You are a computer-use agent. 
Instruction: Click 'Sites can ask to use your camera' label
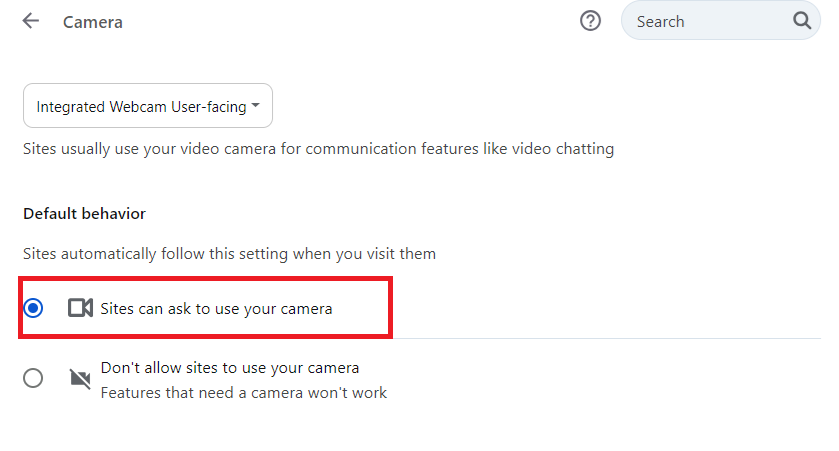point(216,309)
